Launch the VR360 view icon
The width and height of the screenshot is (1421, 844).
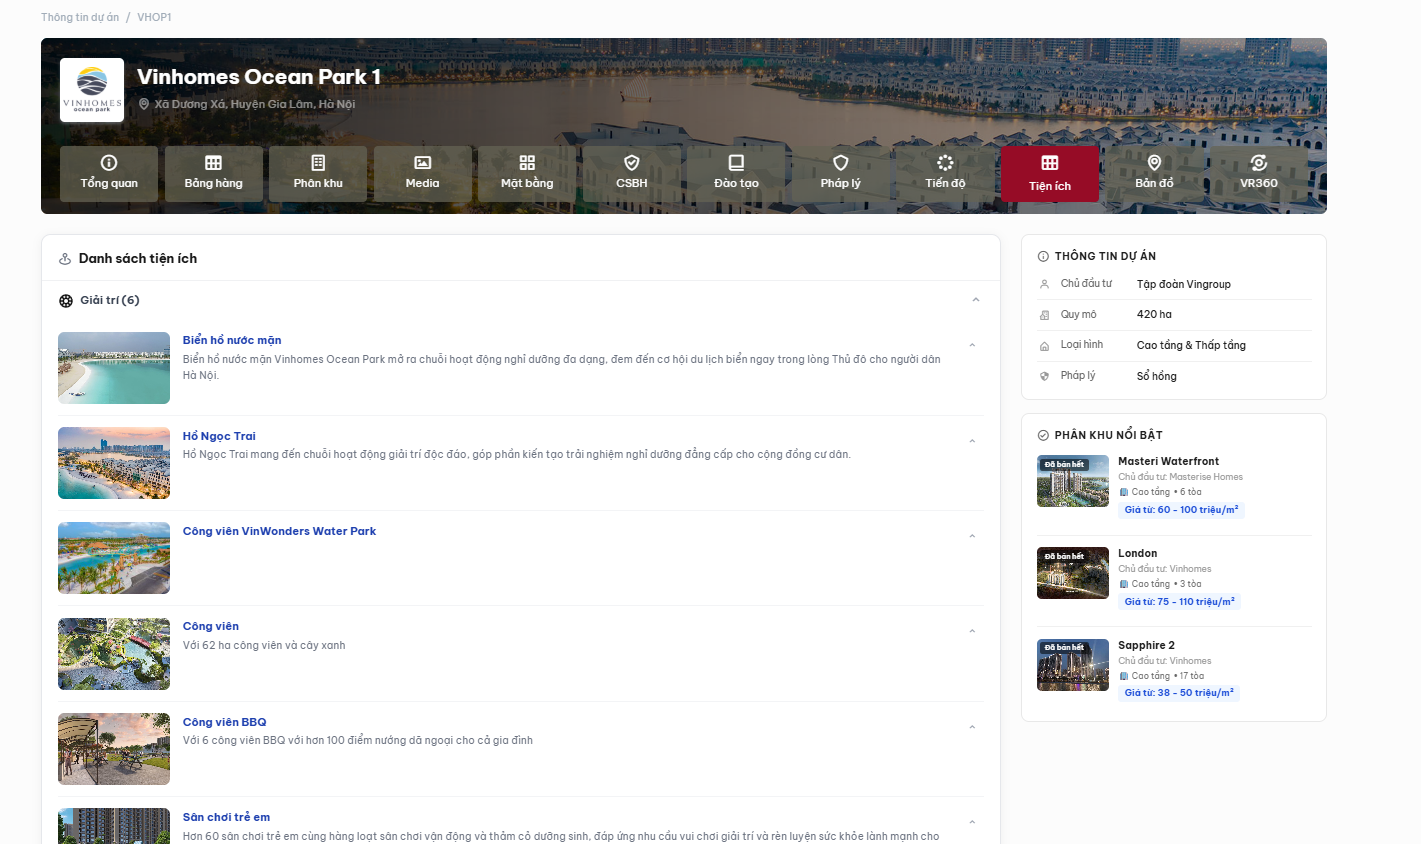(x=1259, y=163)
